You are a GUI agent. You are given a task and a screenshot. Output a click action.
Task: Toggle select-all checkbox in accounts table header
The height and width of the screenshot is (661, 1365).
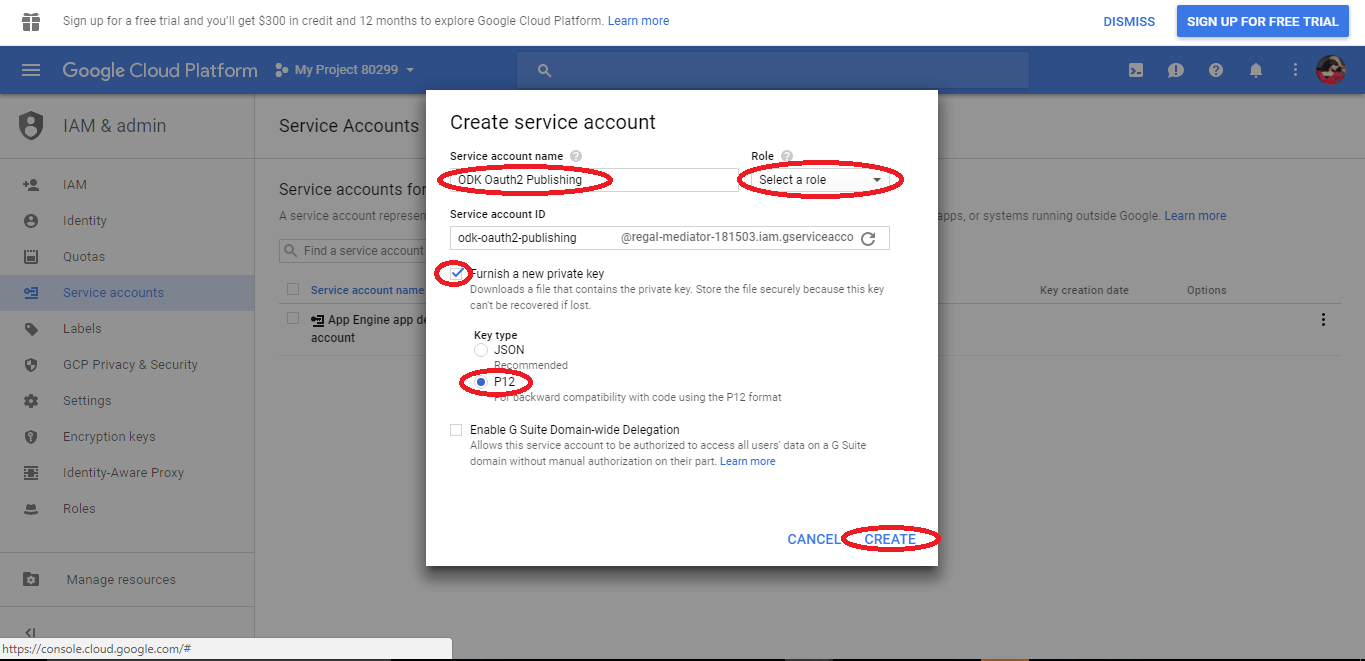pos(293,289)
